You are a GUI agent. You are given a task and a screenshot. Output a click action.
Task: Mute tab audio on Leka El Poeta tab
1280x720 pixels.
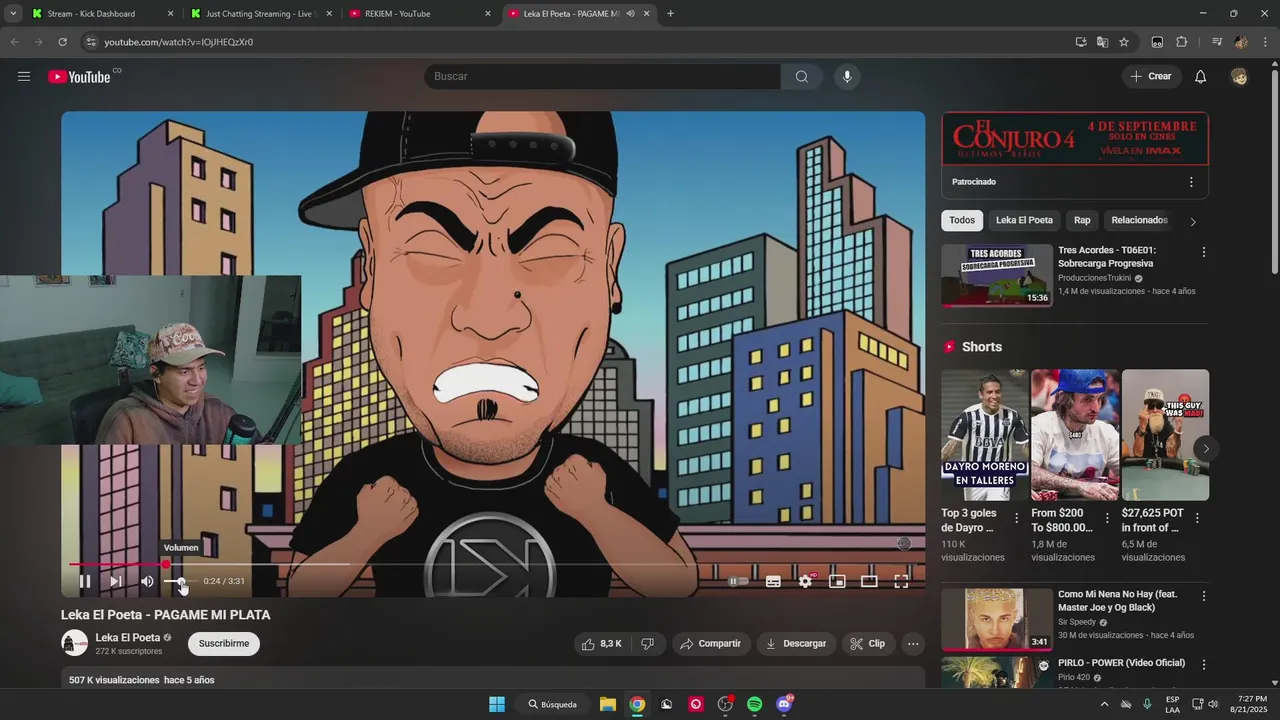[x=630, y=14]
